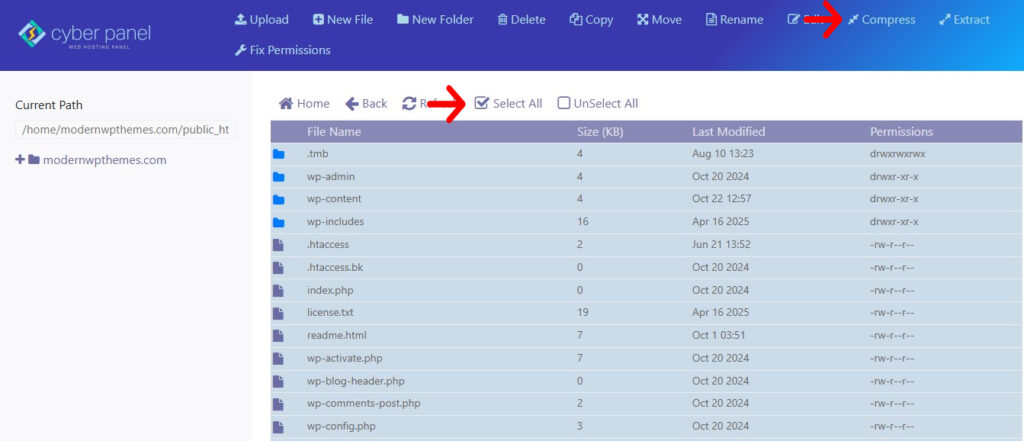Image resolution: width=1024 pixels, height=441 pixels.
Task: Click the CyberPanel logo
Action: pos(84,34)
